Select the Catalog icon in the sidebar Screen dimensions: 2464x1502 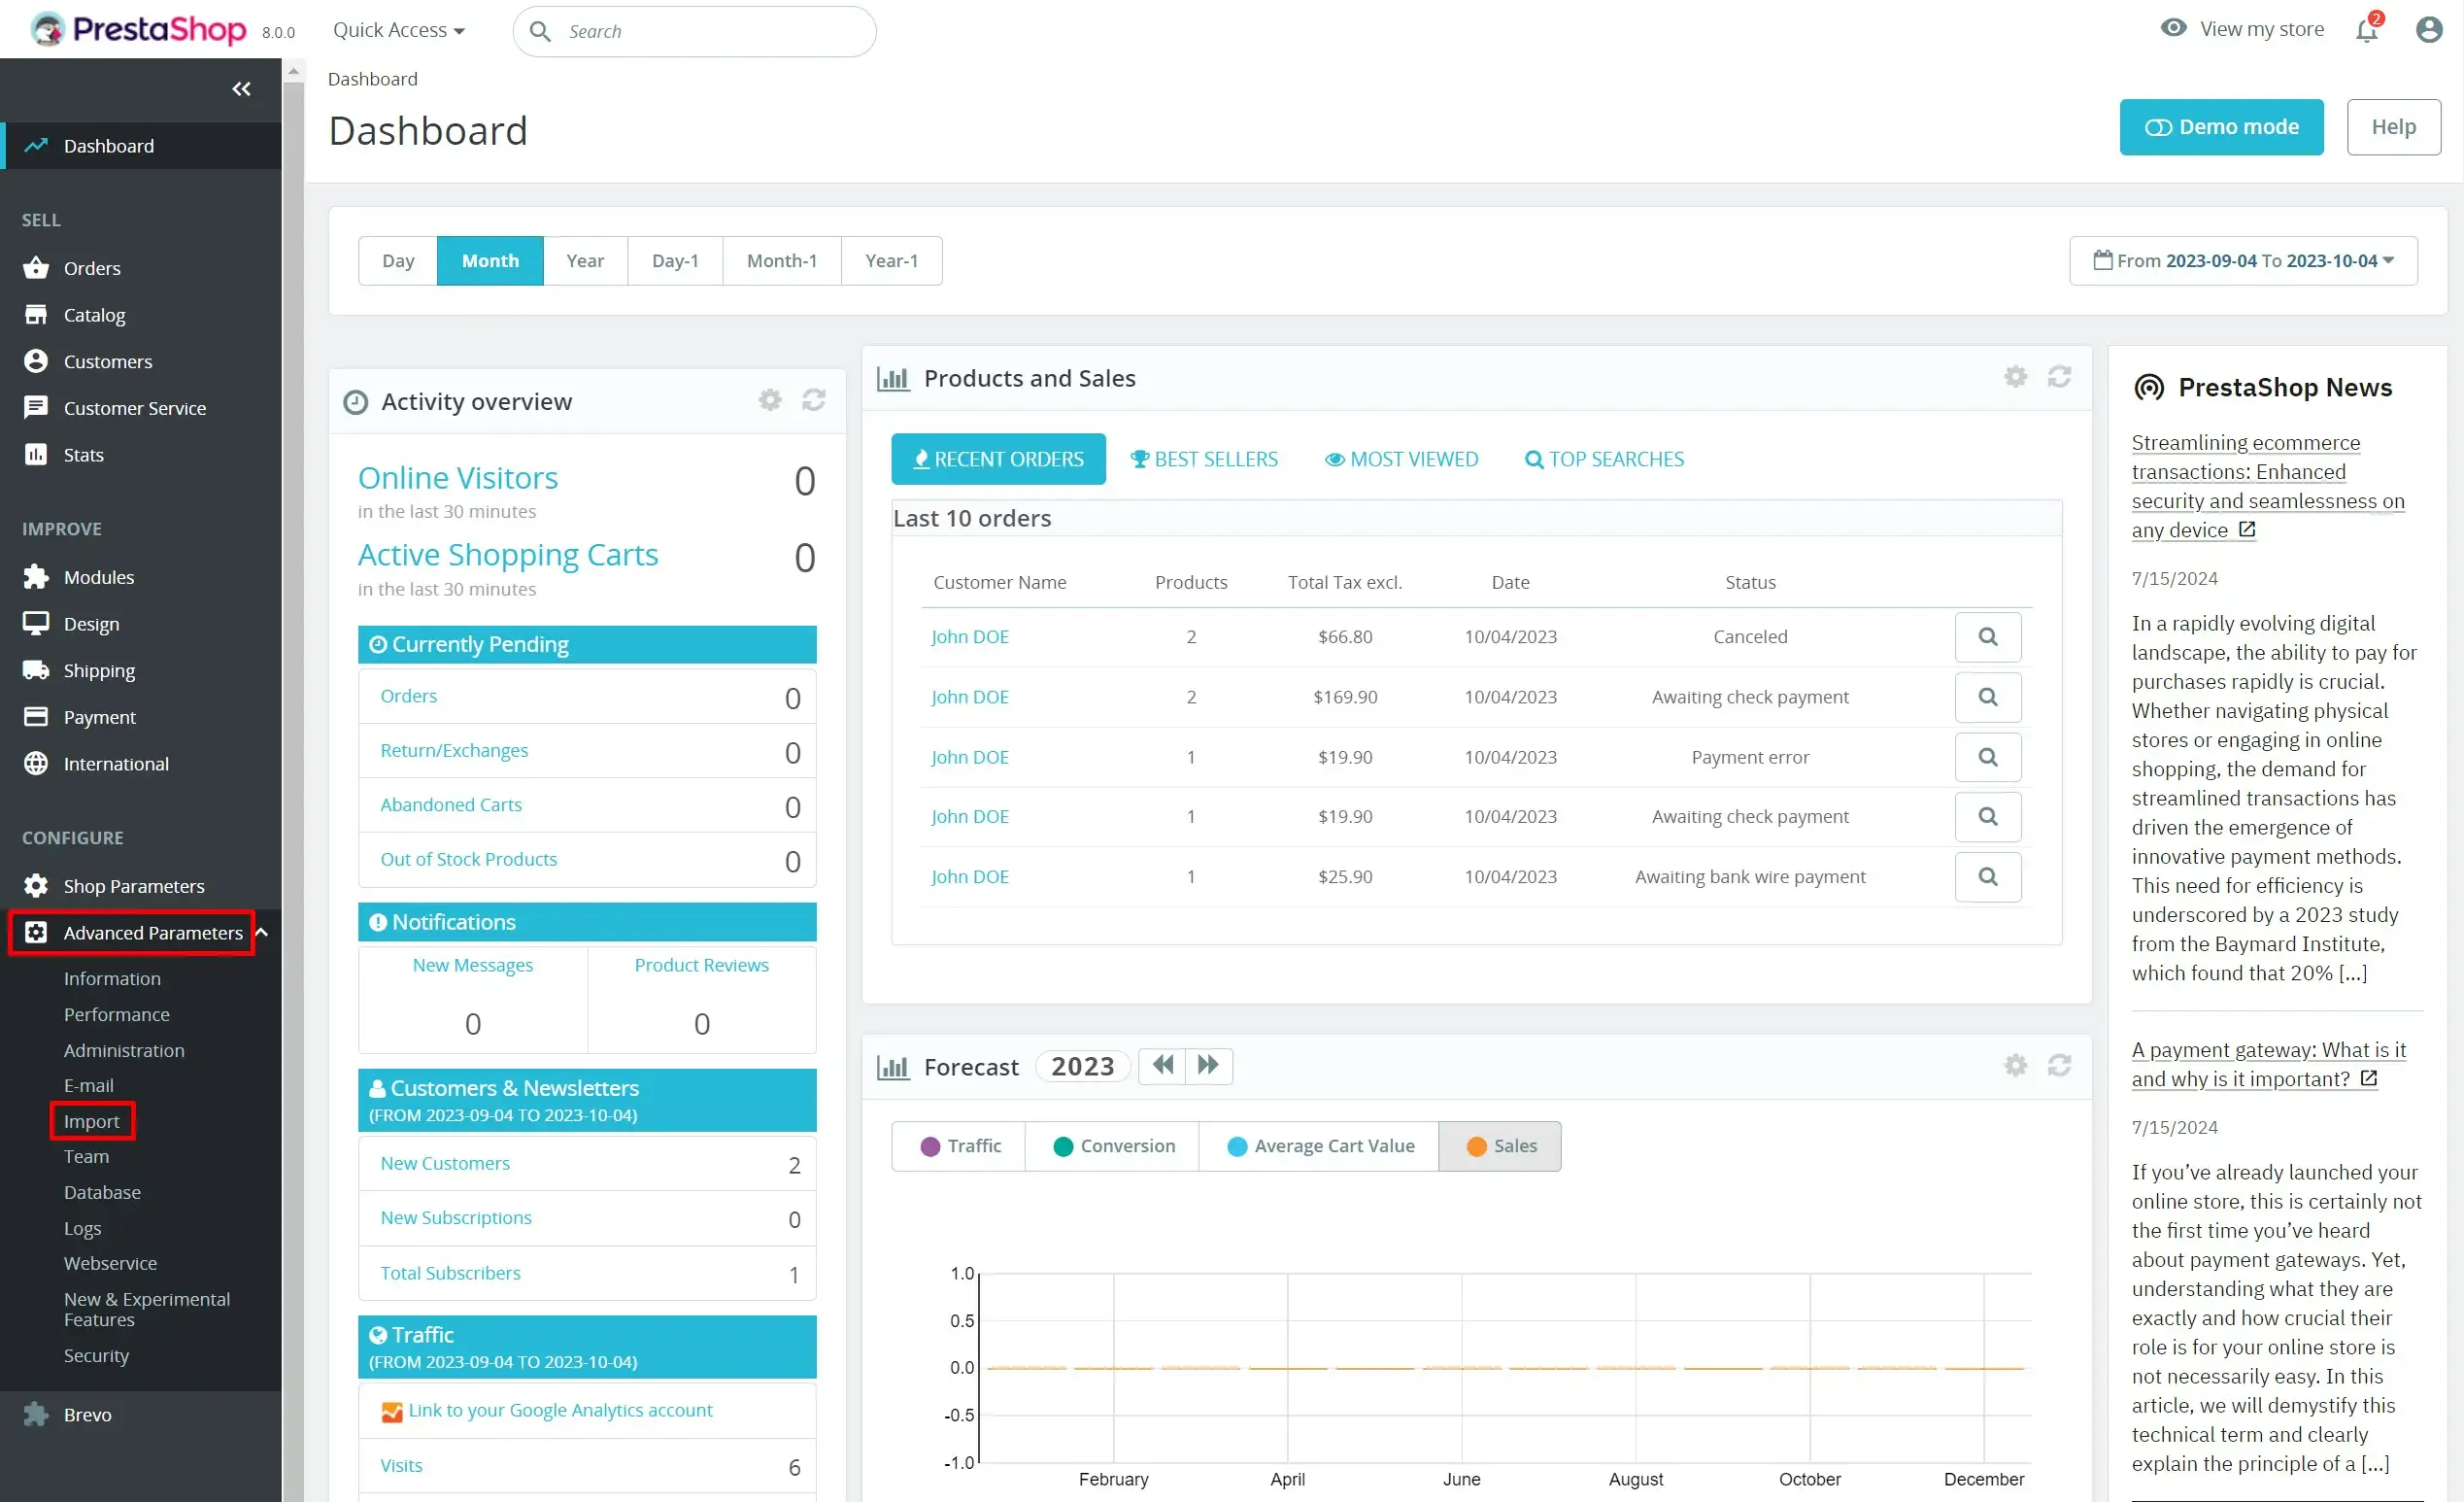point(36,314)
